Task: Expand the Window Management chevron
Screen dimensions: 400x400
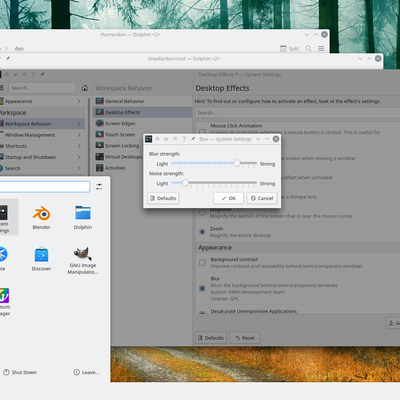Action: tap(79, 135)
